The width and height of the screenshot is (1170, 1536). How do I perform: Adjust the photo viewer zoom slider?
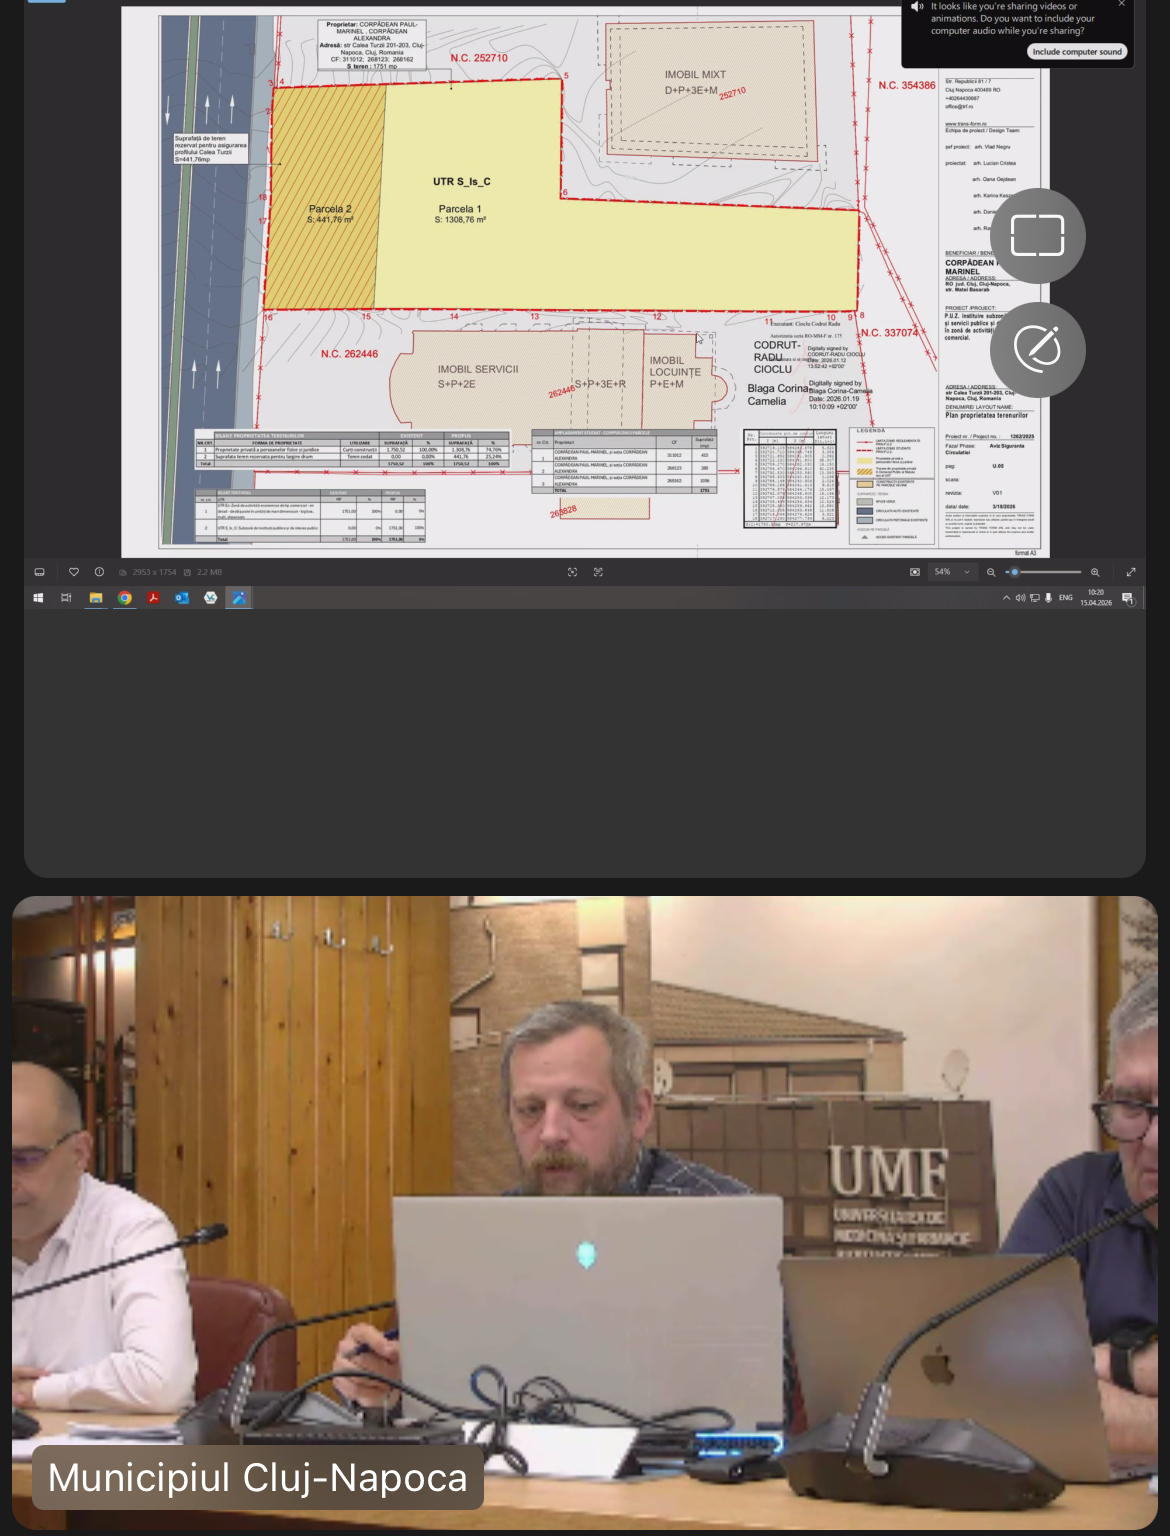coord(1015,572)
